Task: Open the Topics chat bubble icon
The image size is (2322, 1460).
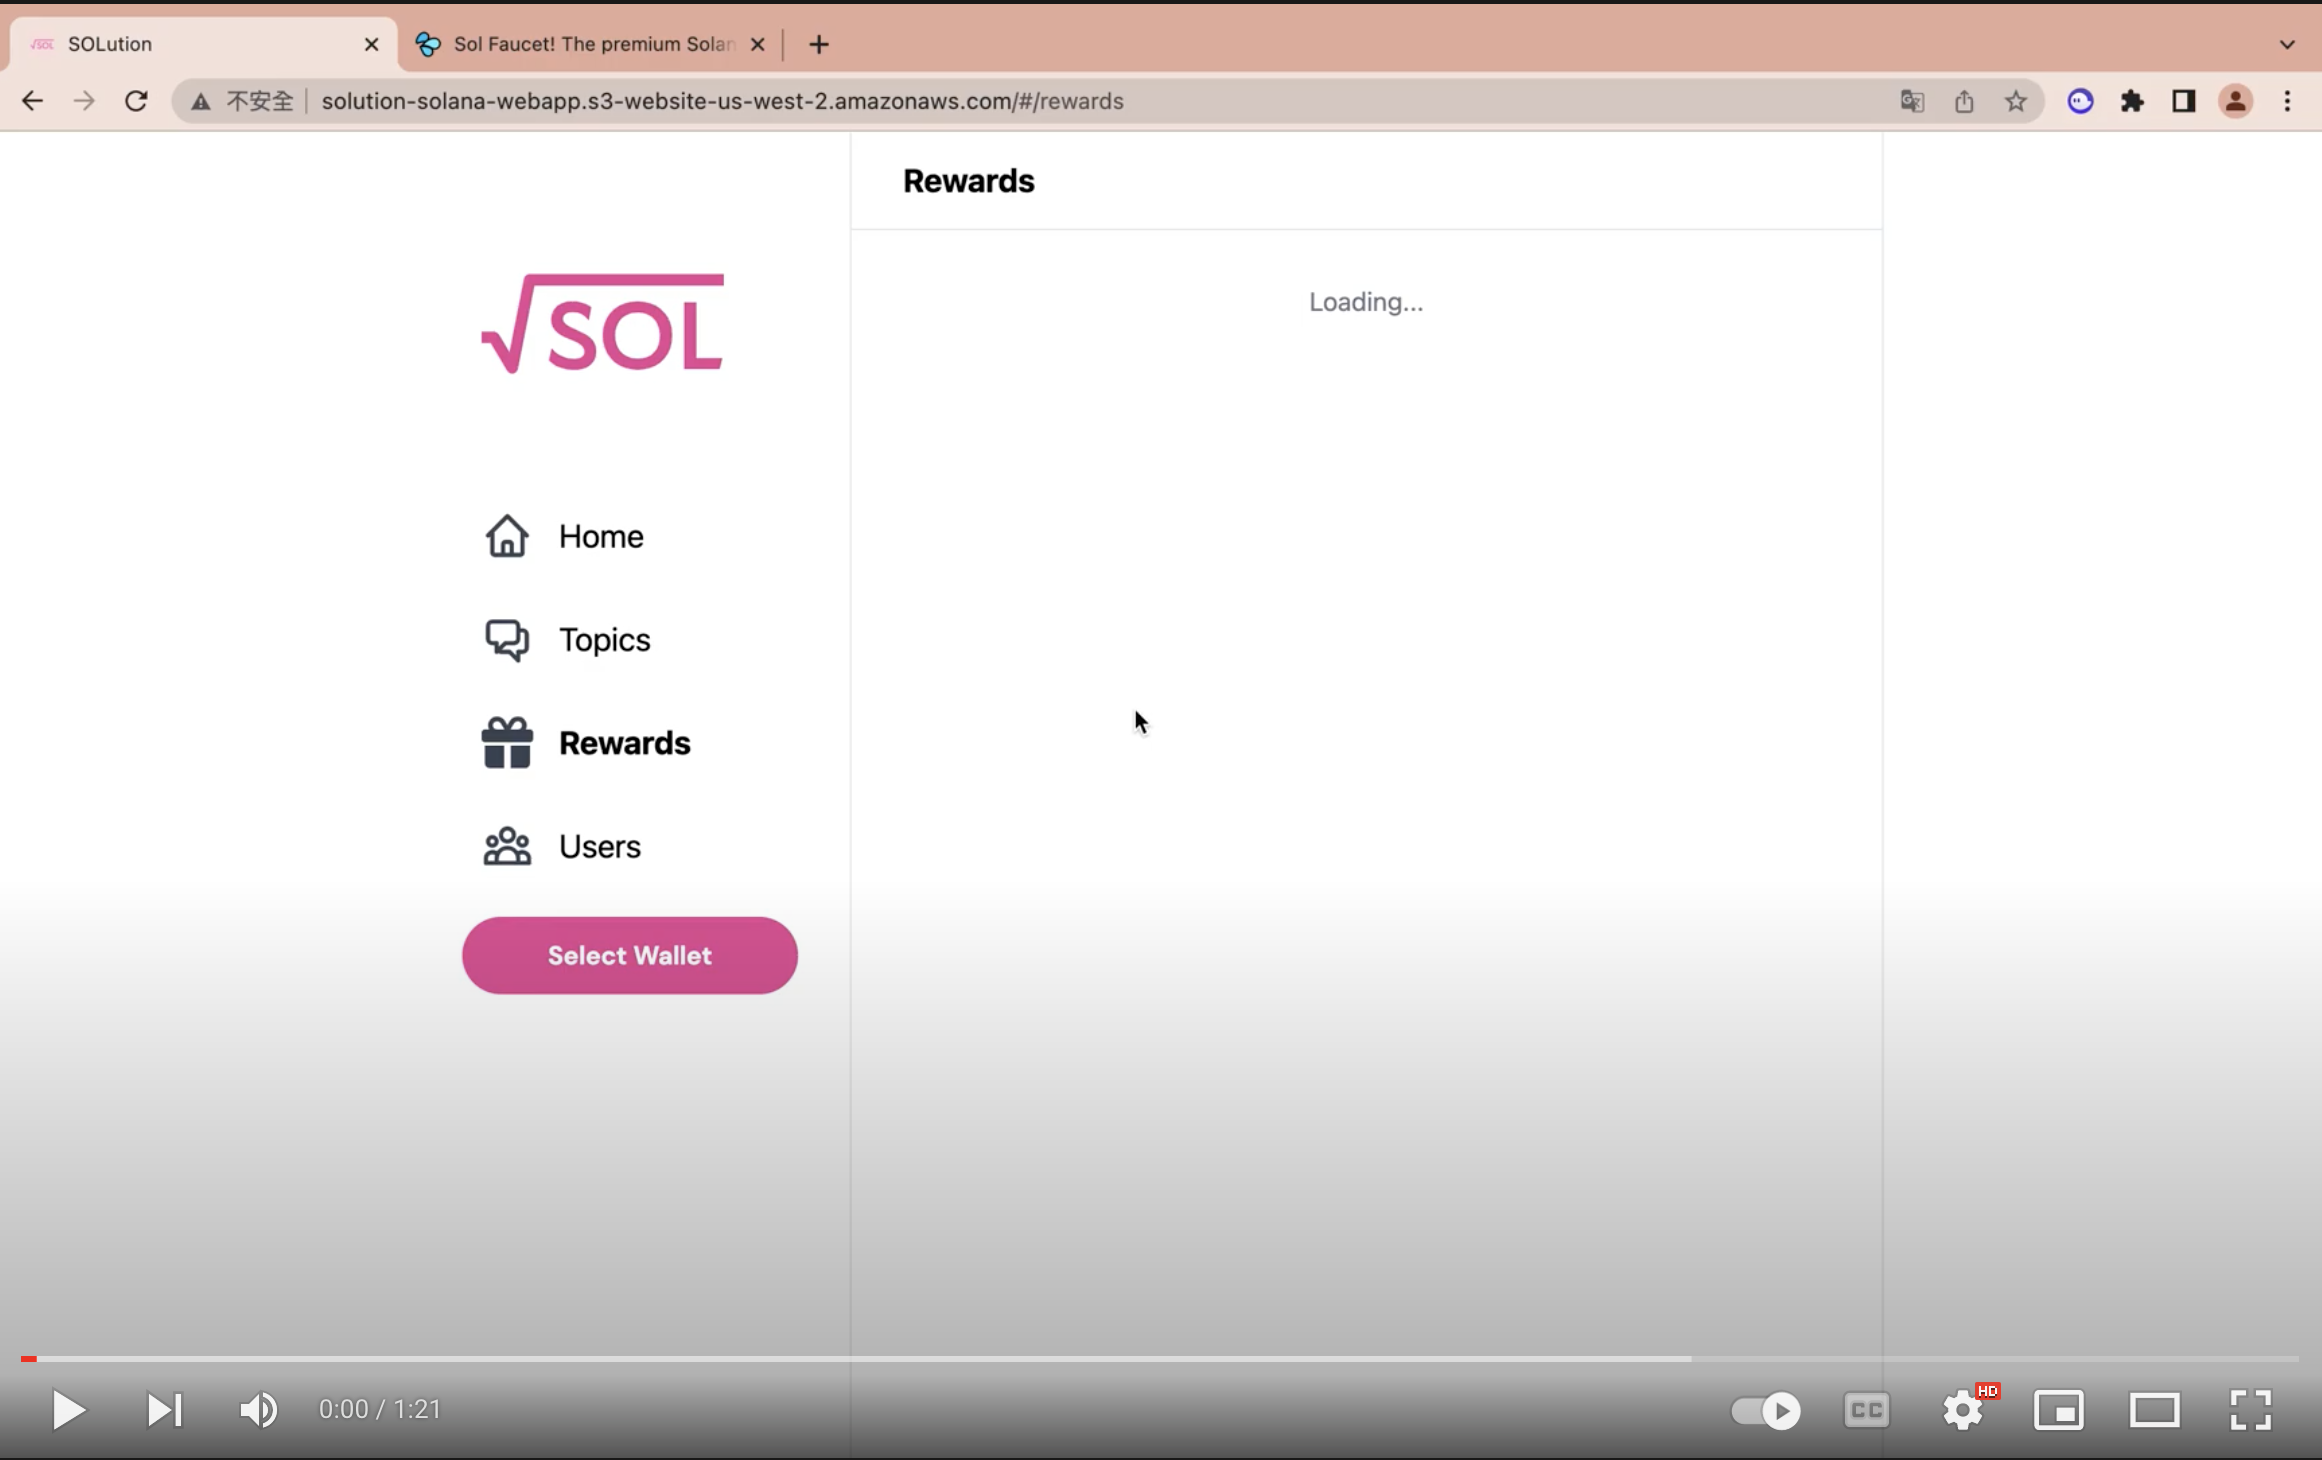Action: (507, 640)
